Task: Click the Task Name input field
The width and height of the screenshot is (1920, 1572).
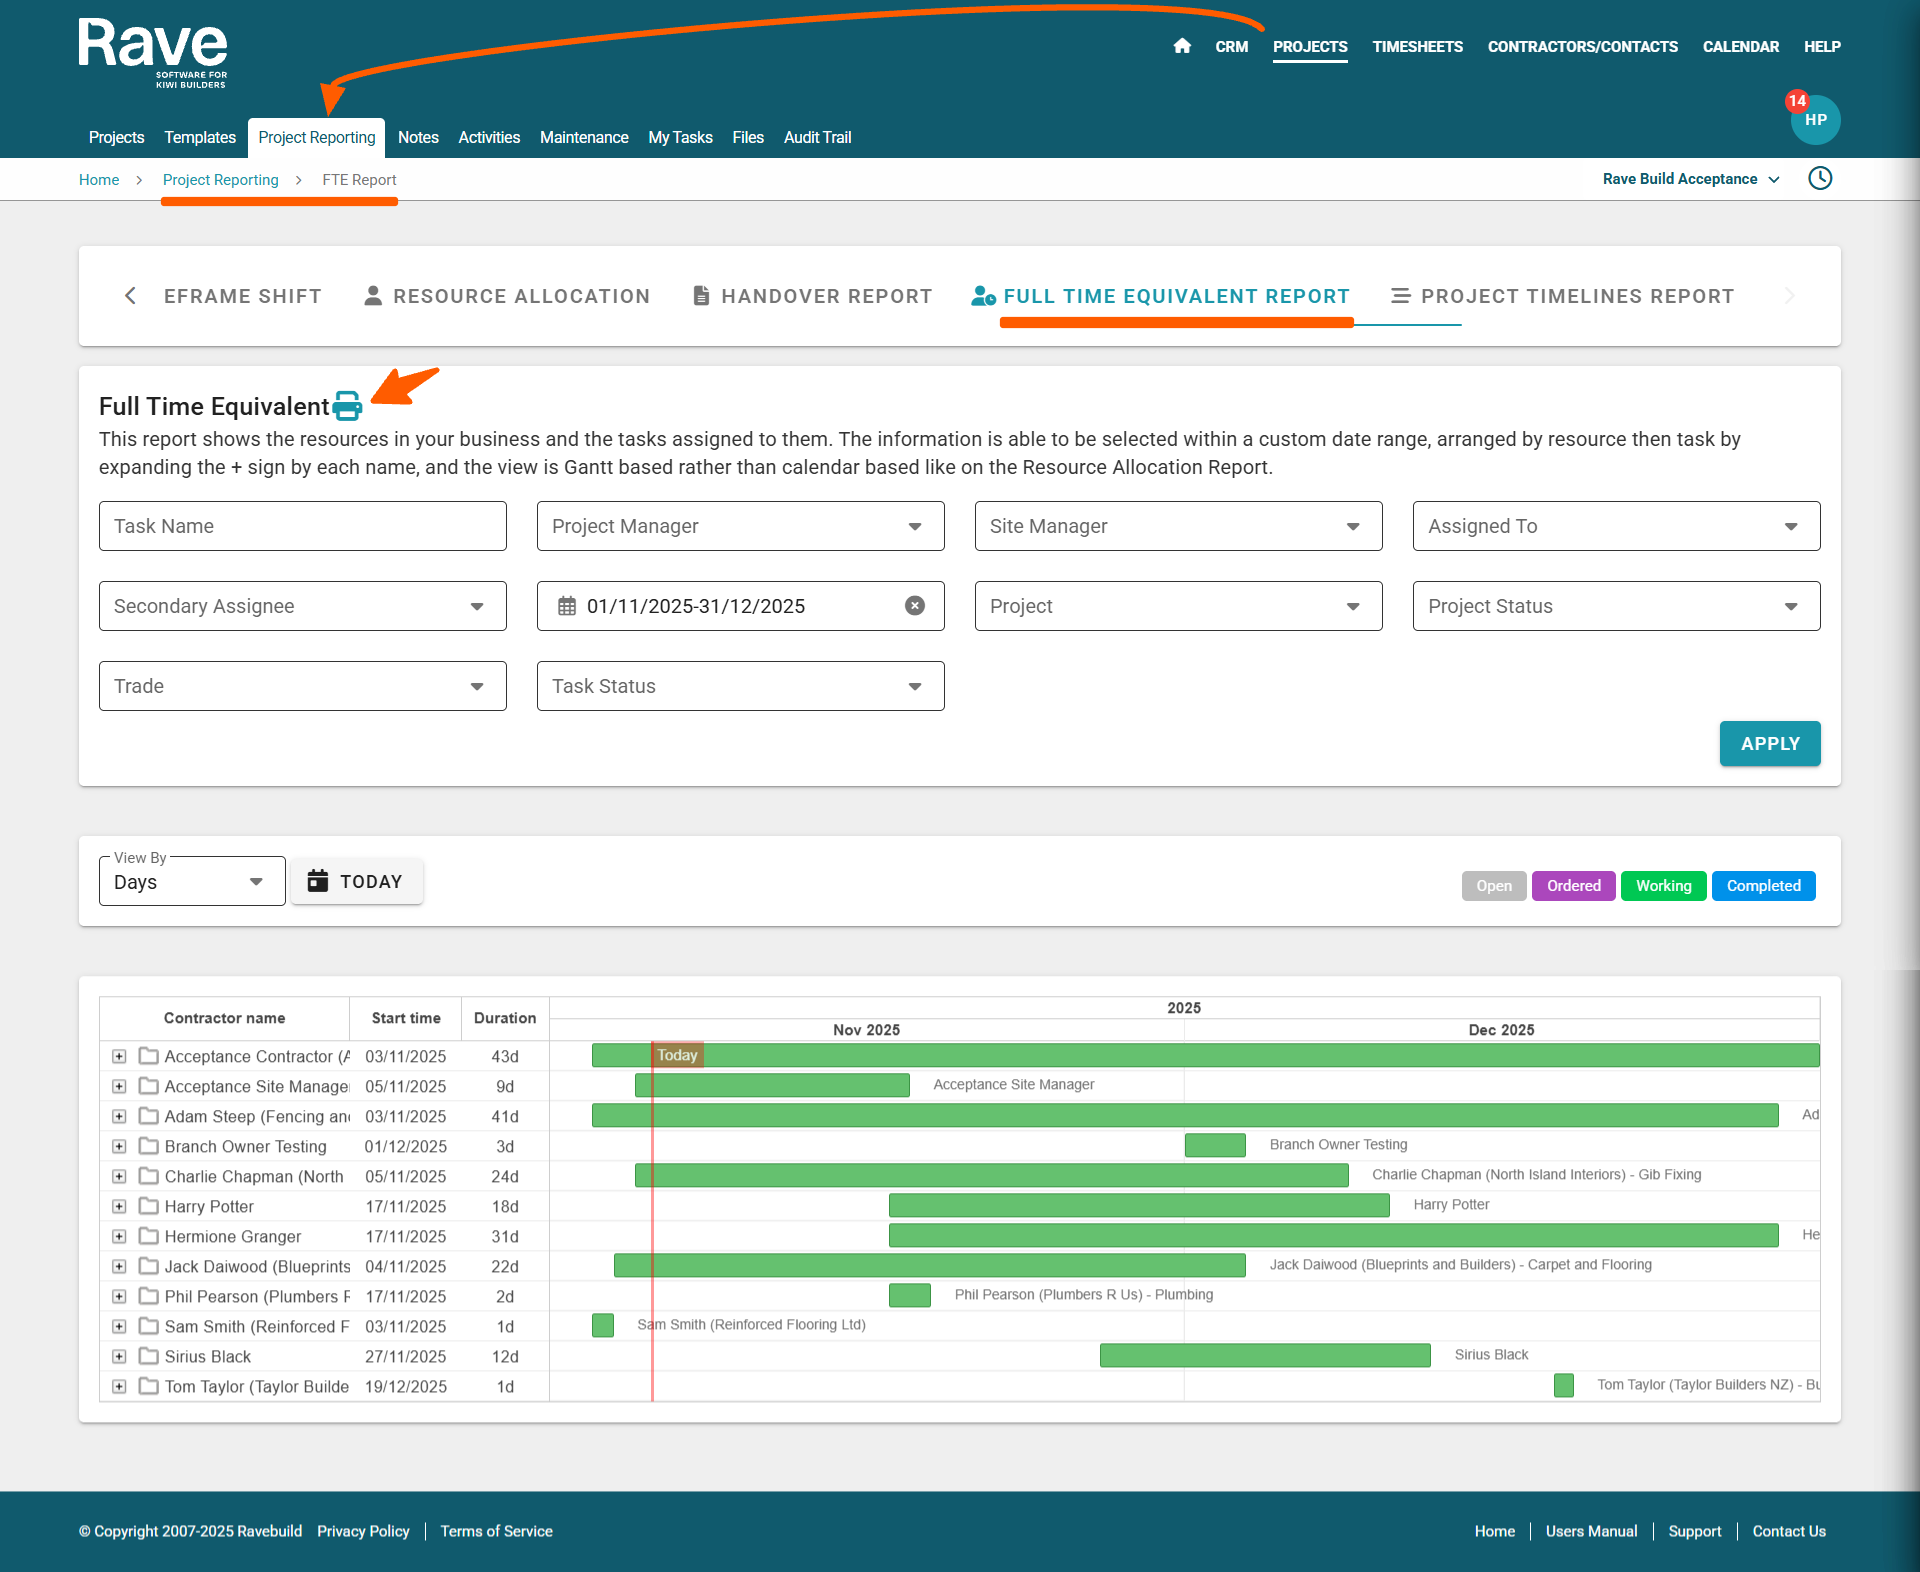Action: tap(302, 526)
